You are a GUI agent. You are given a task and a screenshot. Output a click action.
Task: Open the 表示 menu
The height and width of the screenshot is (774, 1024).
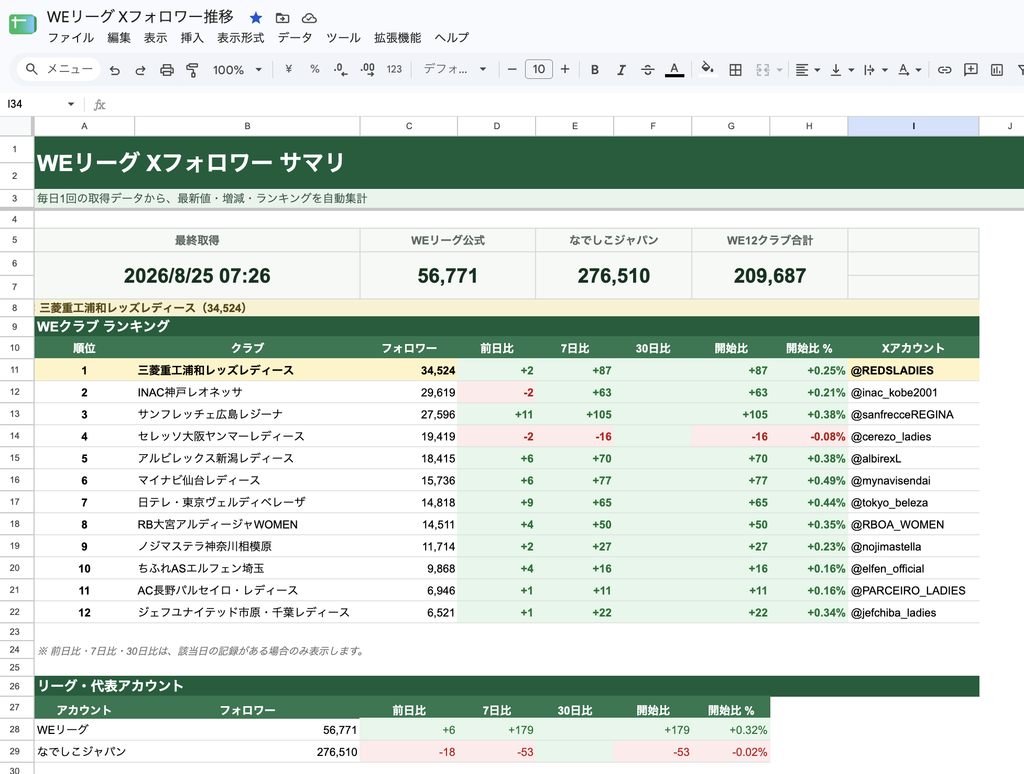pos(155,38)
